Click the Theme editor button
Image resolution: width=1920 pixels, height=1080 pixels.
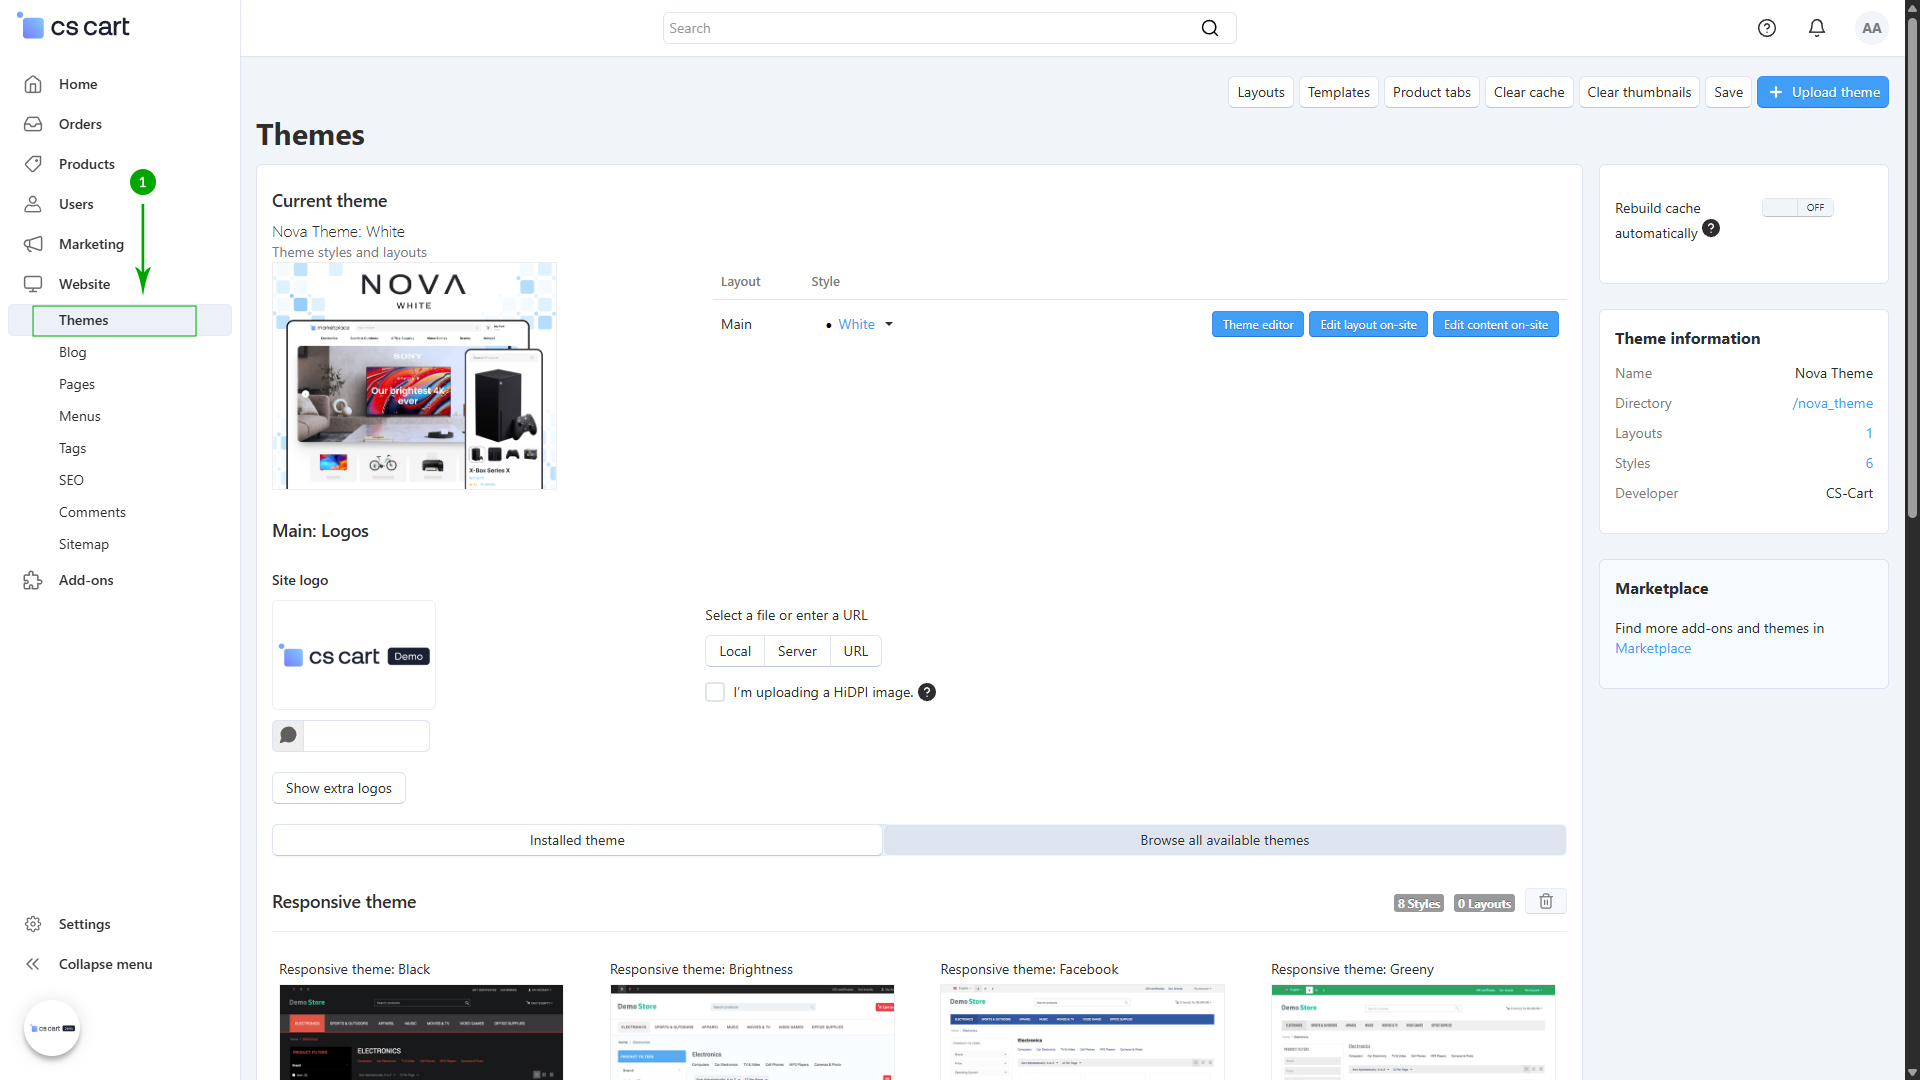point(1257,324)
